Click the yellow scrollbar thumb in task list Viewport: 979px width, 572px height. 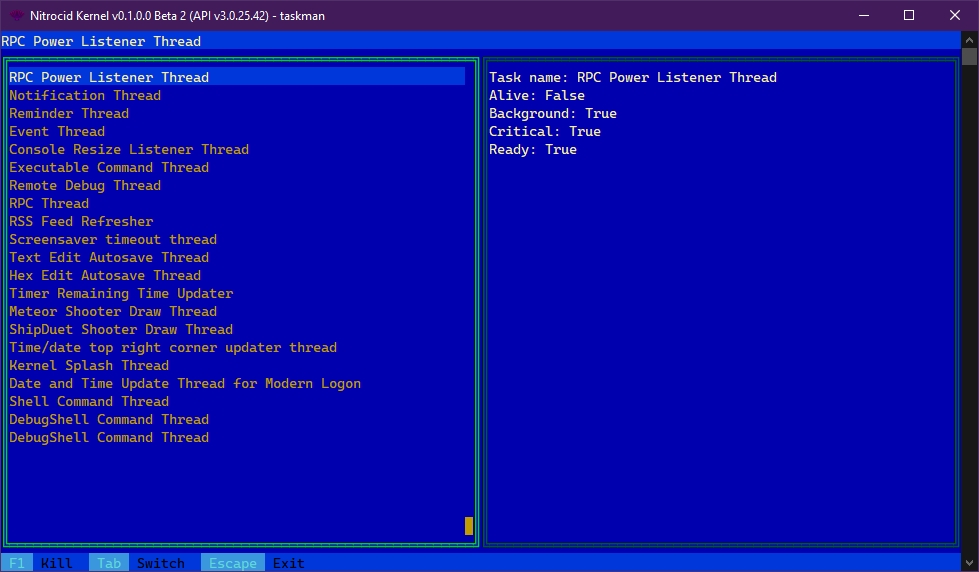469,526
